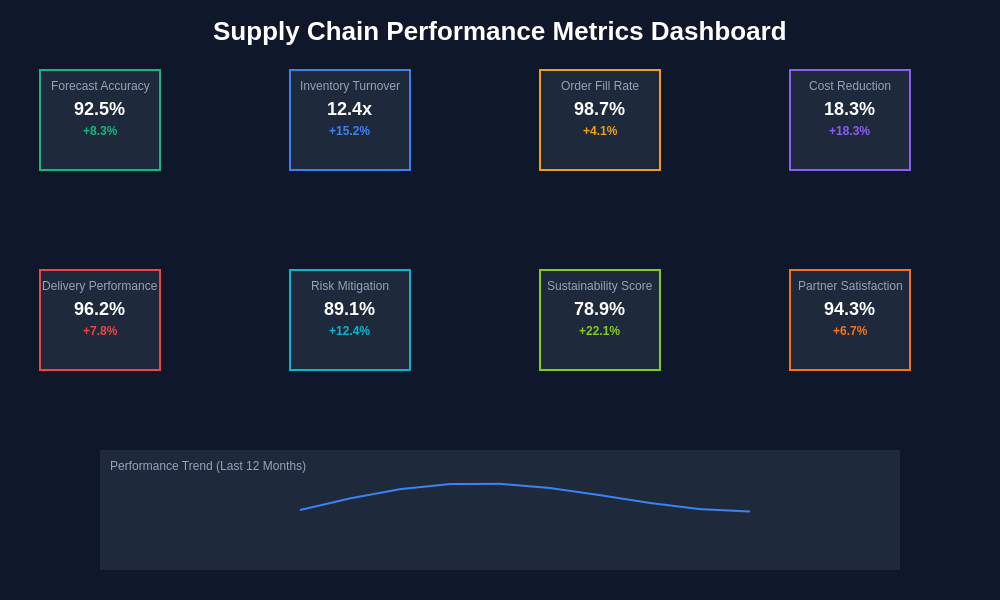Select the purple +18.3% change indicator
This screenshot has height=600, width=1000.
pos(850,131)
